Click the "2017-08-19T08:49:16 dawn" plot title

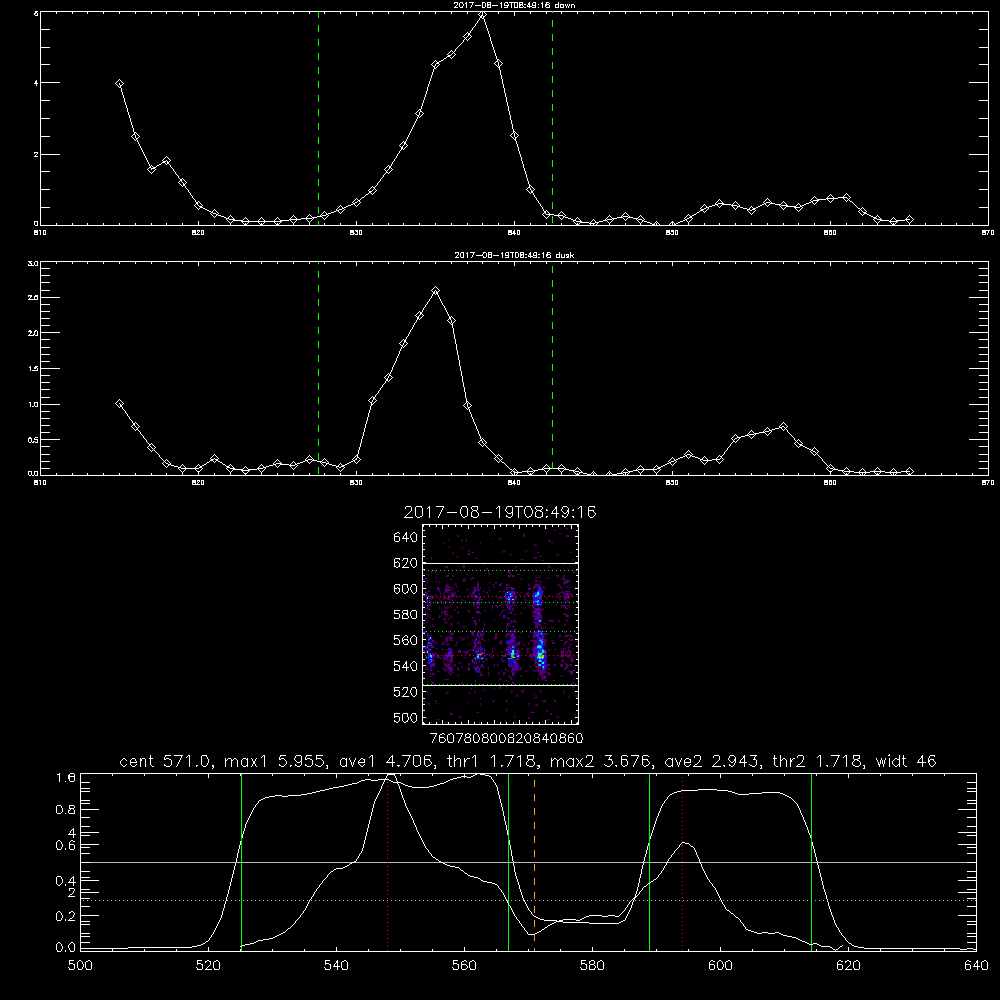[x=514, y=5]
